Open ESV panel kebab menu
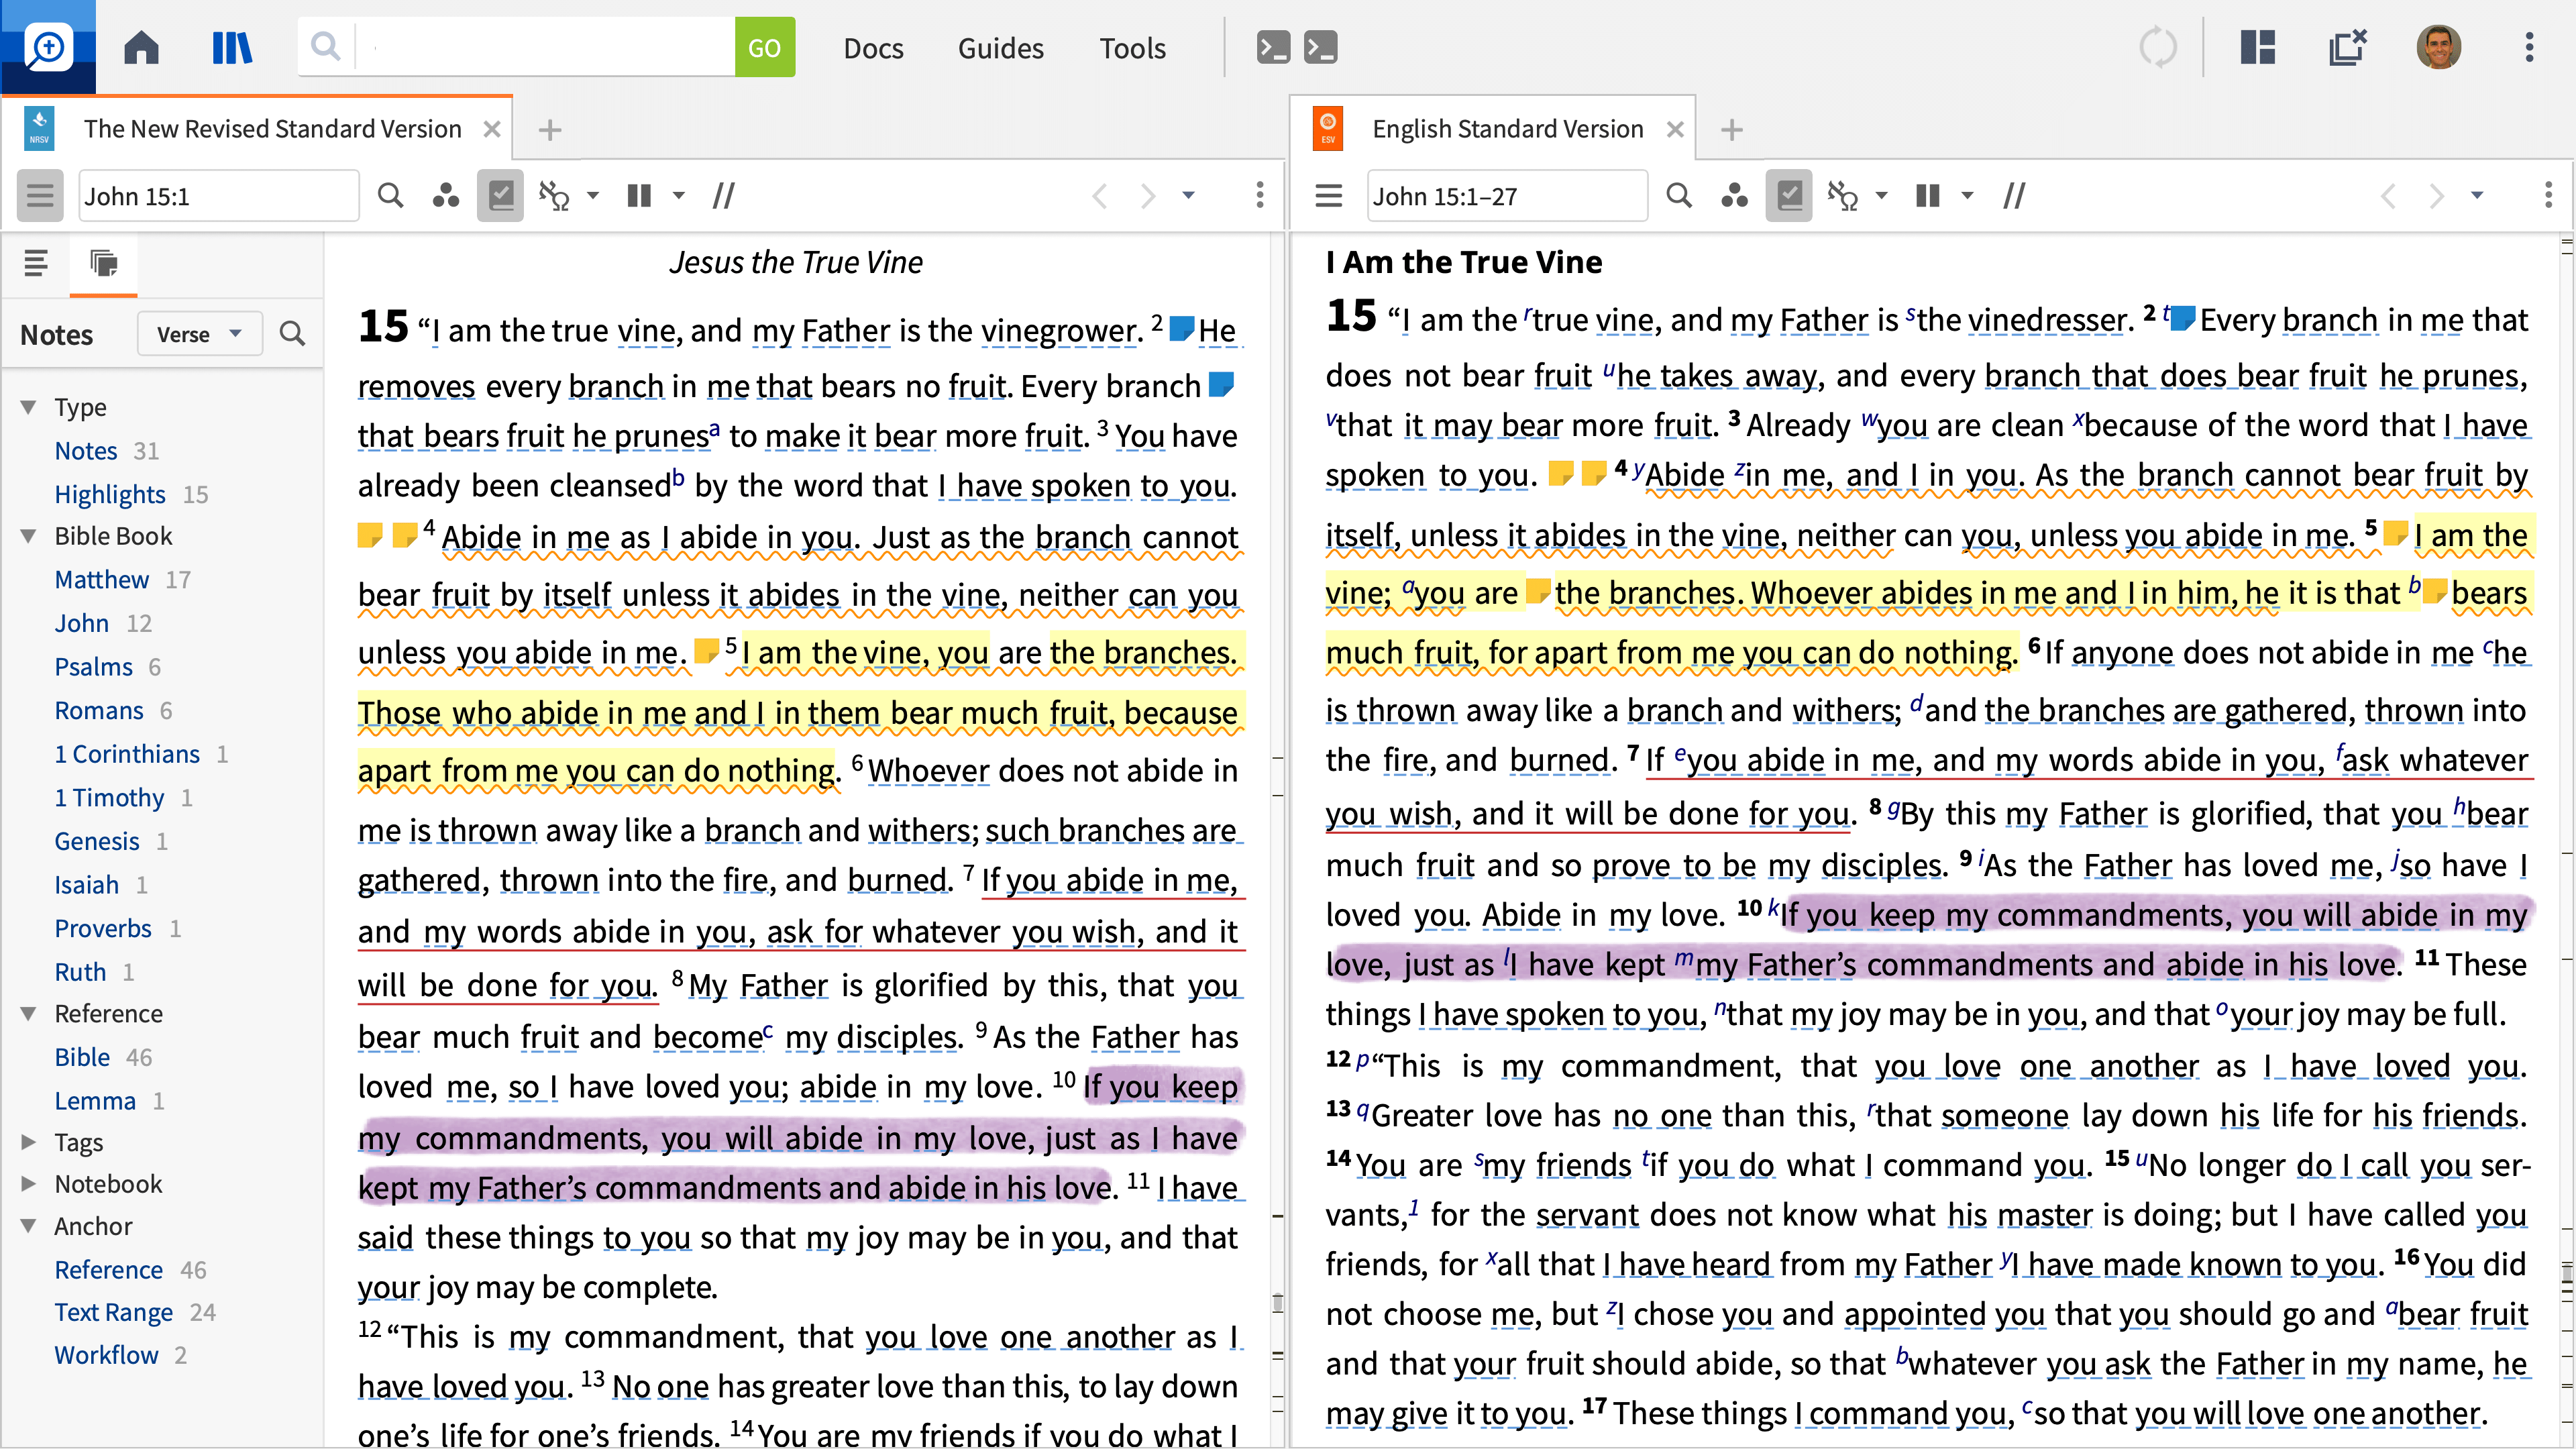This screenshot has width=2576, height=1449. click(2547, 196)
